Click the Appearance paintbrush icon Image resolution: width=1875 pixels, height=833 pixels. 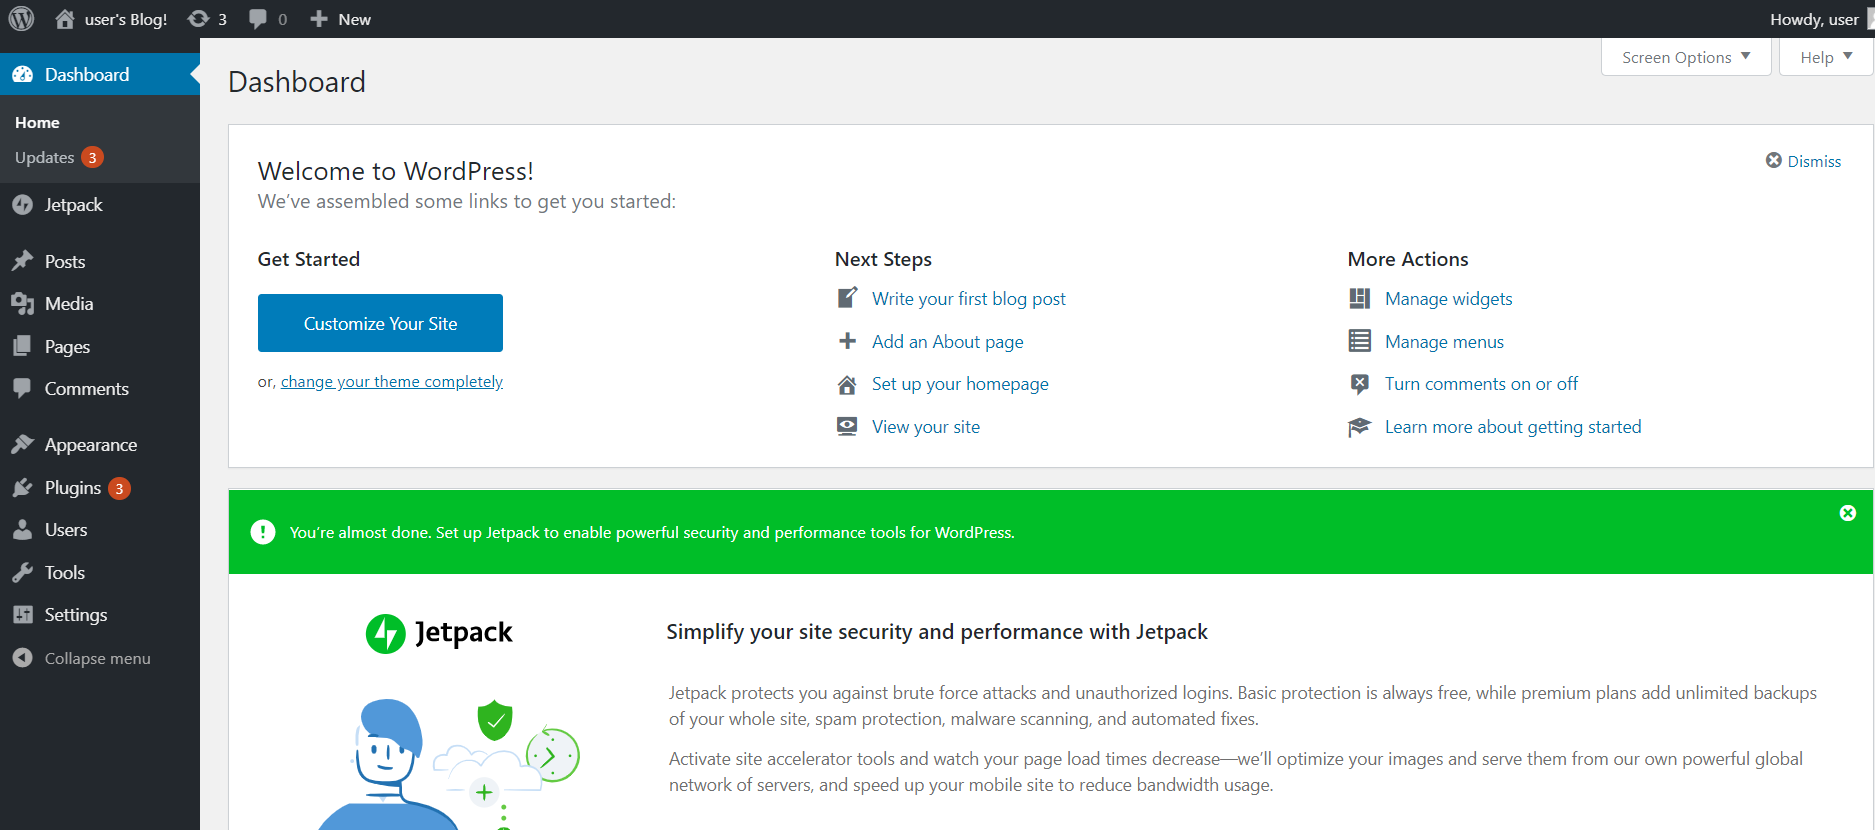coord(22,444)
